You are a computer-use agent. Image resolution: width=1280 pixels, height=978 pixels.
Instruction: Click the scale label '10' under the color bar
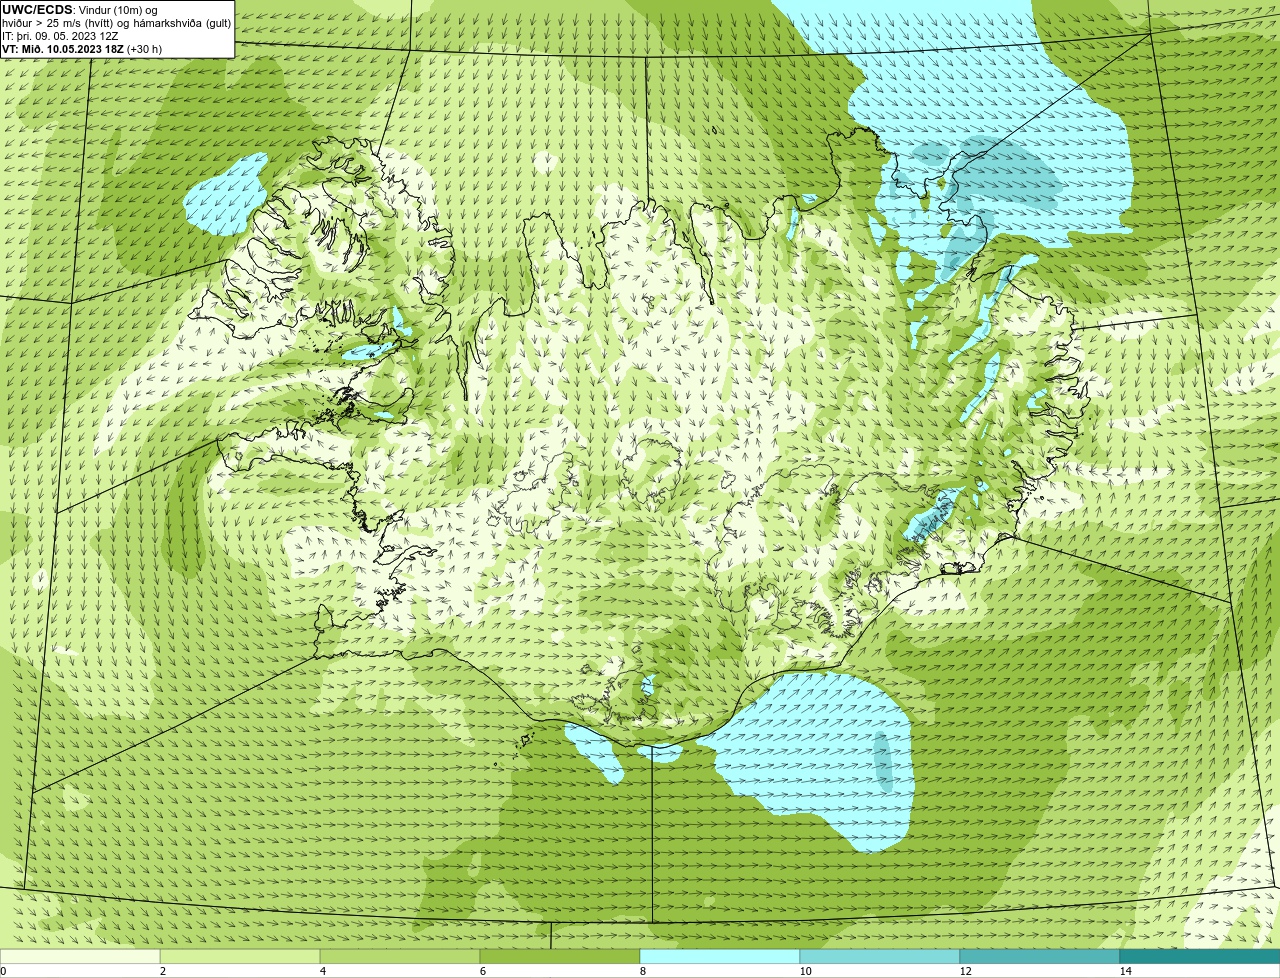pyautogui.click(x=805, y=971)
